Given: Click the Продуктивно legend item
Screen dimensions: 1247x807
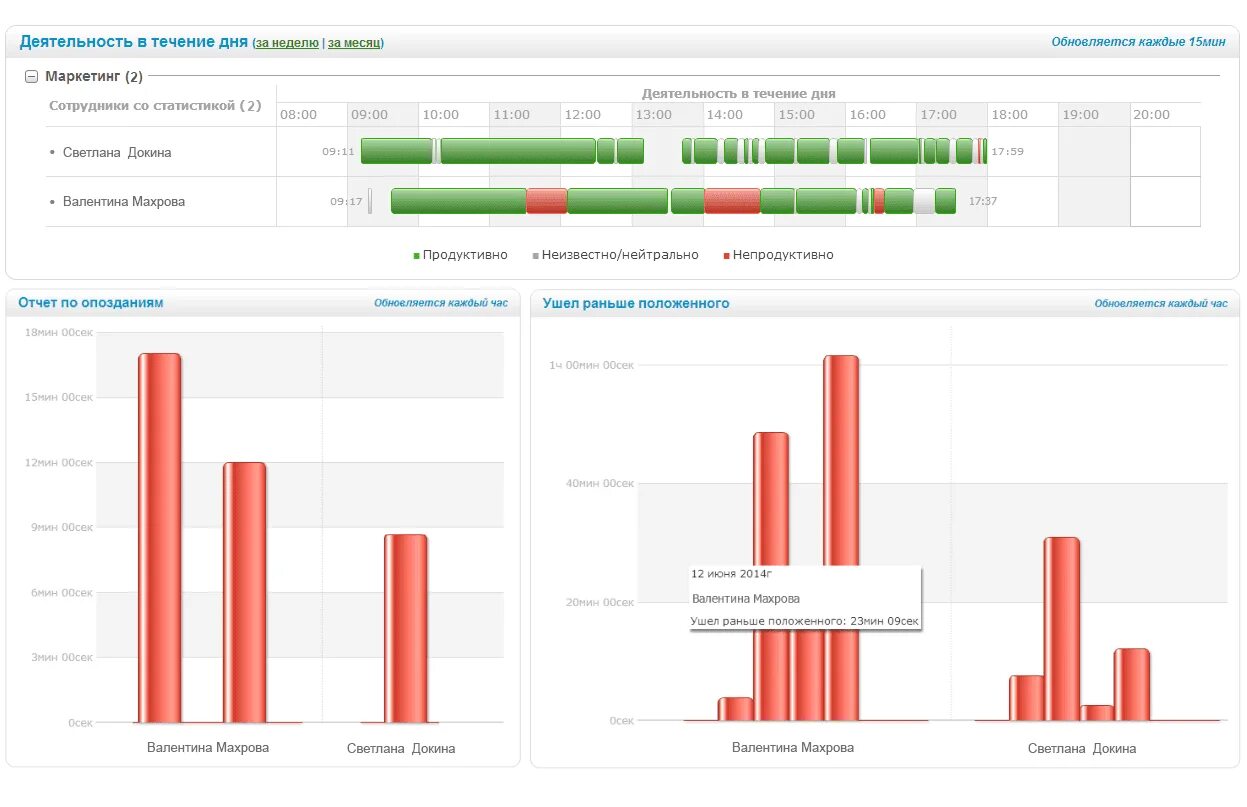Looking at the screenshot, I should [x=460, y=255].
